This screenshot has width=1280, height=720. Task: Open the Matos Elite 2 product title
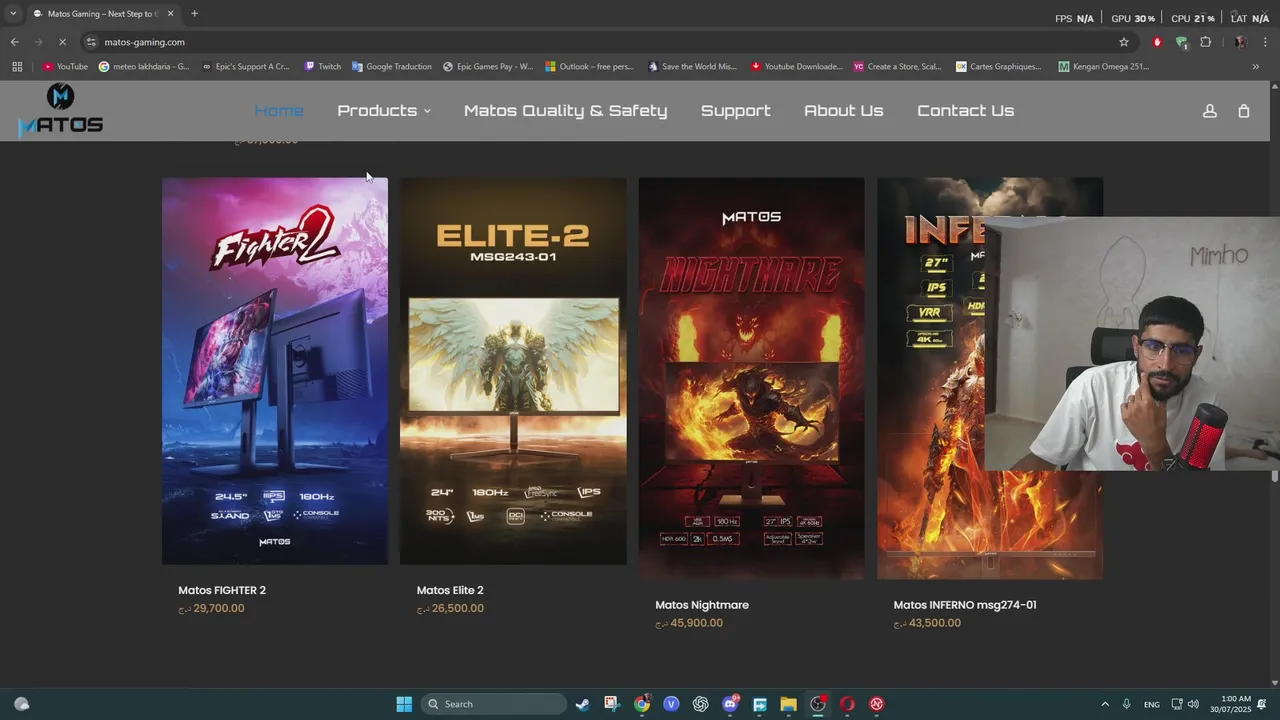pos(450,590)
